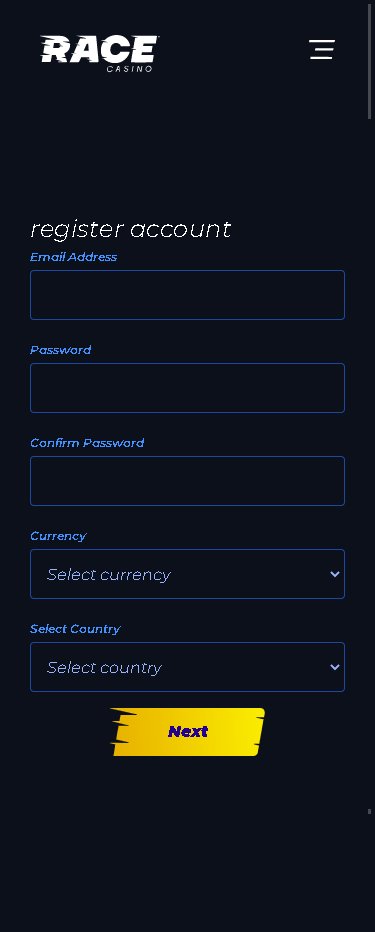The width and height of the screenshot is (375, 932).
Task: Open the Select country dropdown
Action: [187, 667]
